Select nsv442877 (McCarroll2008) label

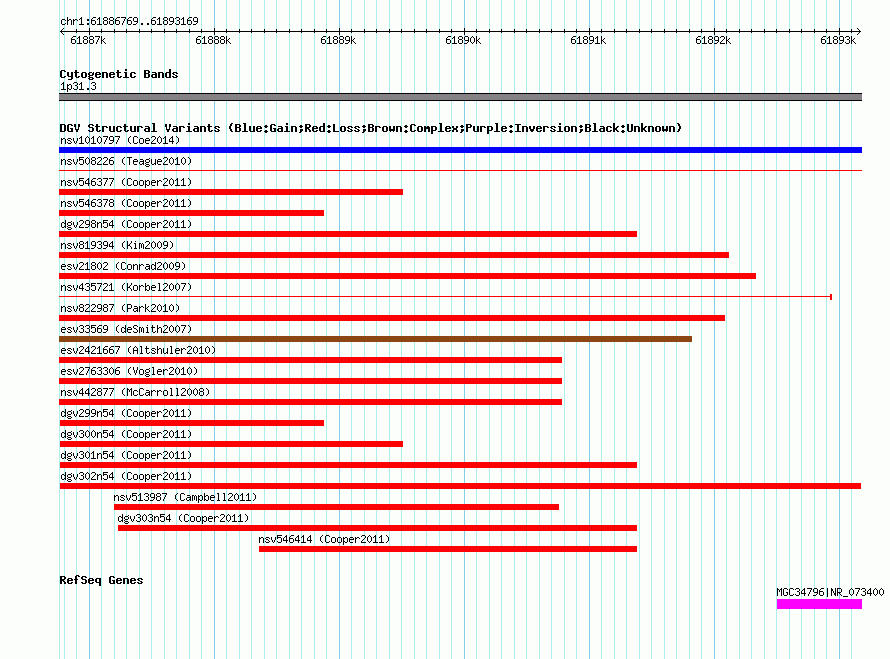[x=135, y=392]
